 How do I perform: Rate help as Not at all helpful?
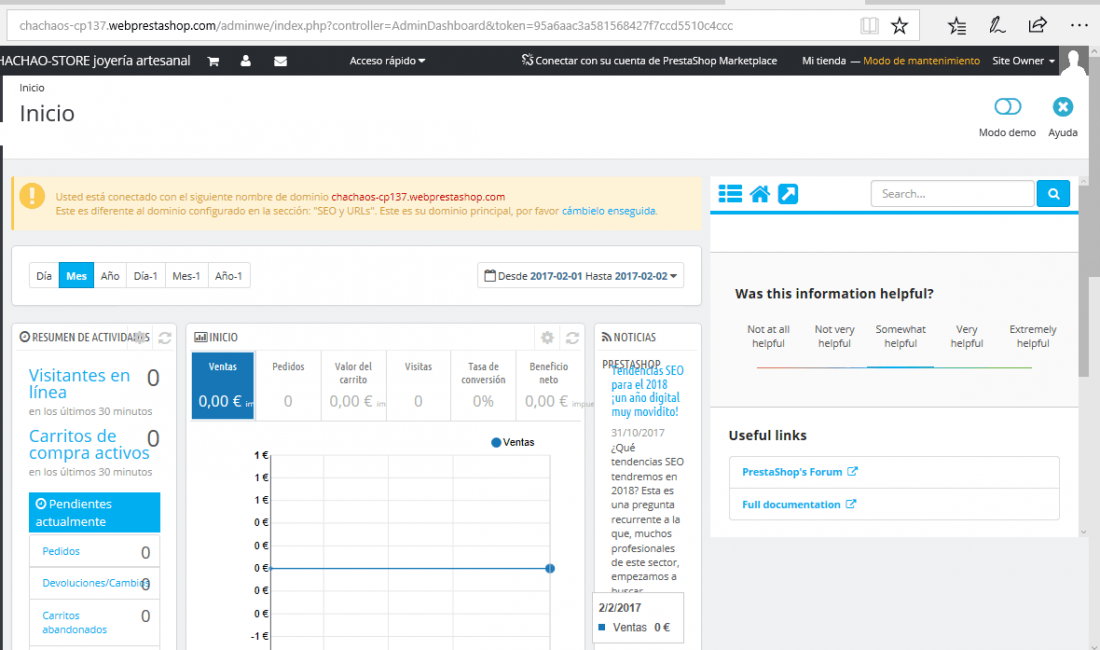pos(768,337)
